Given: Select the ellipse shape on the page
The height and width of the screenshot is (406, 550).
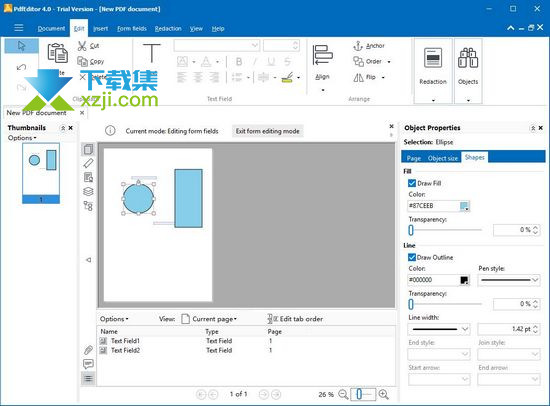Looking at the screenshot, I should pyautogui.click(x=138, y=199).
